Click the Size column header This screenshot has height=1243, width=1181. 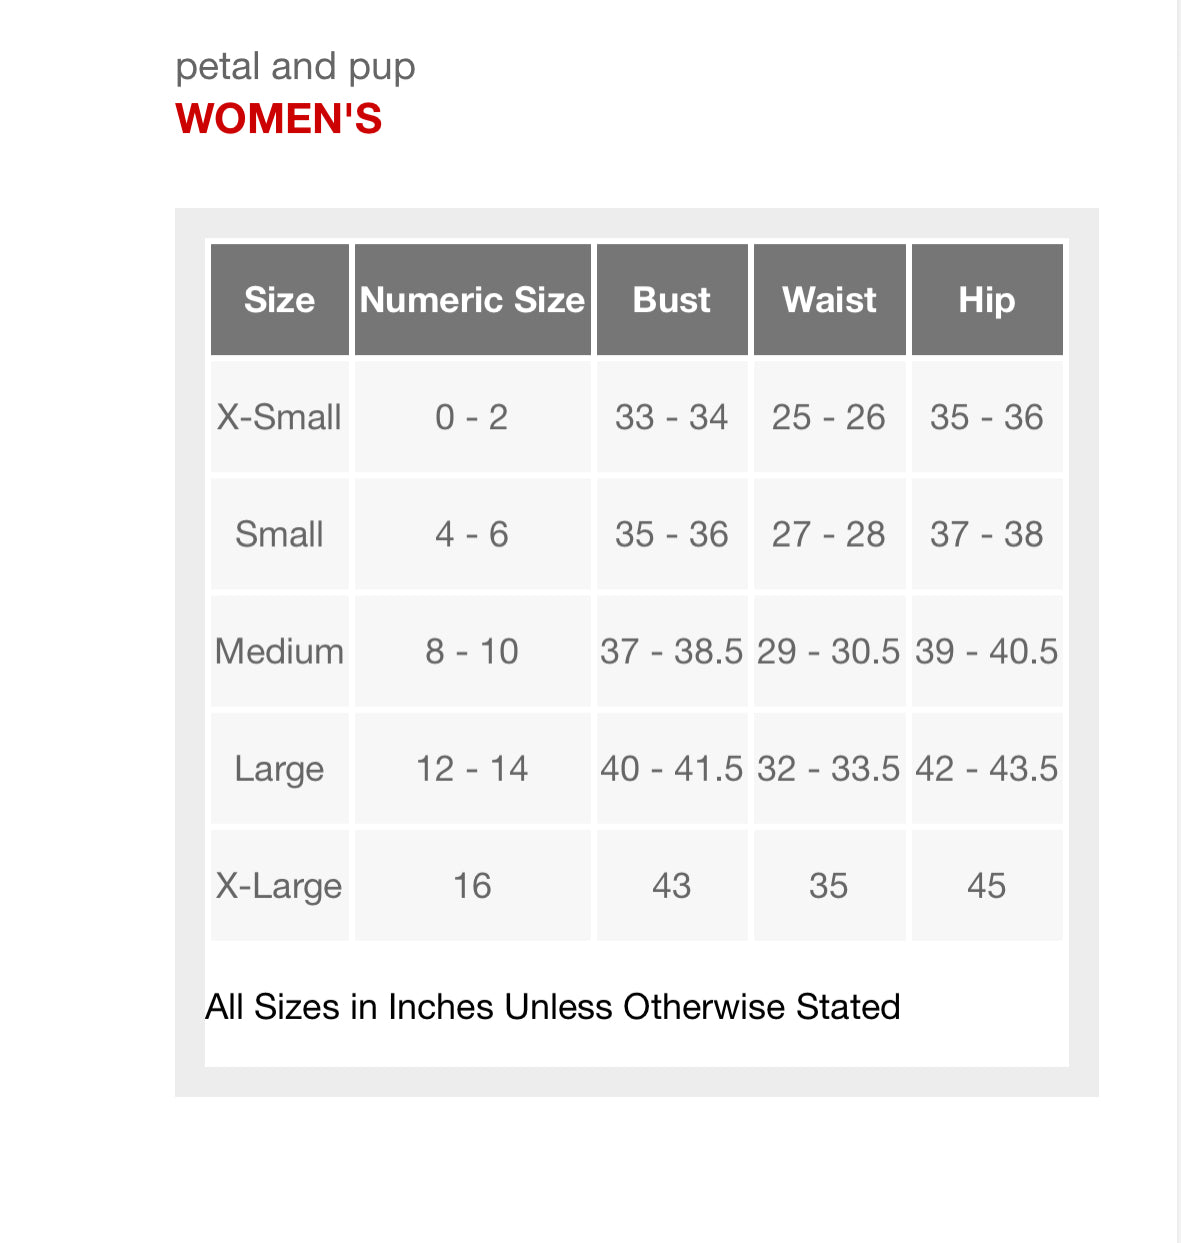pos(279,300)
